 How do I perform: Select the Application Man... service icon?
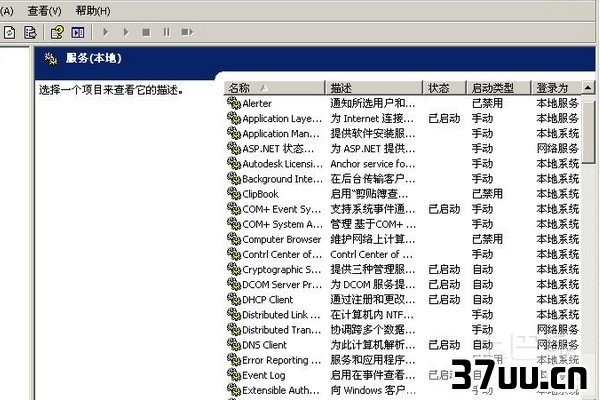coord(234,133)
